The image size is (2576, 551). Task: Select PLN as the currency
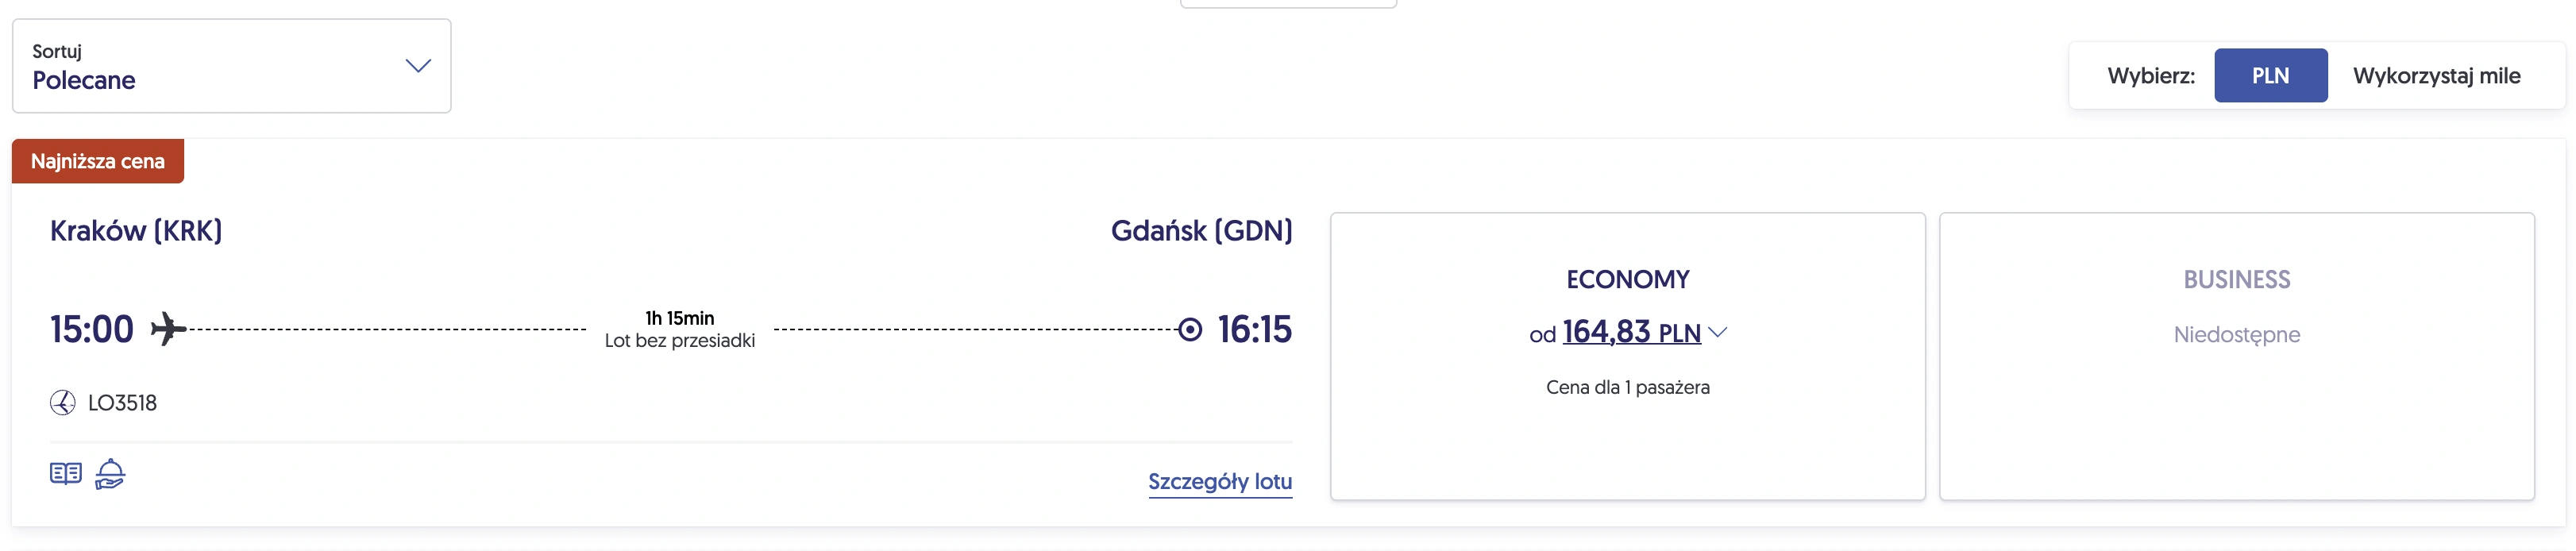click(x=2270, y=75)
